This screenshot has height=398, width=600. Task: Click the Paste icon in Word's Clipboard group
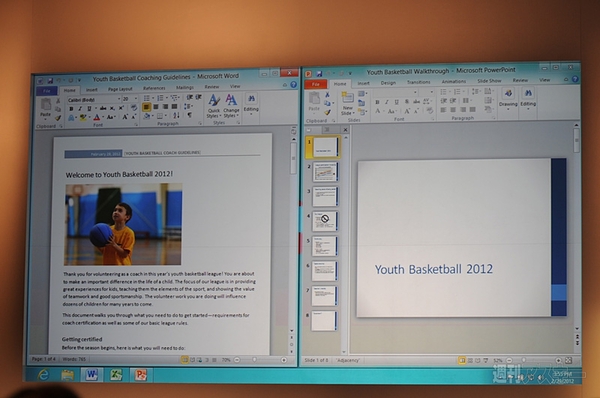(x=46, y=104)
